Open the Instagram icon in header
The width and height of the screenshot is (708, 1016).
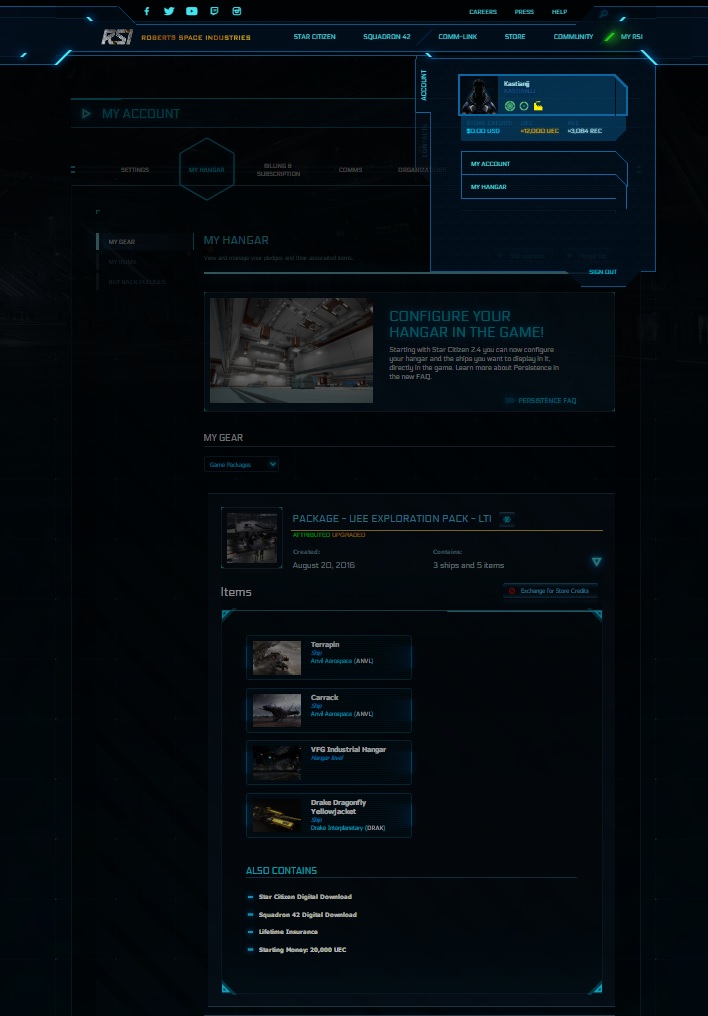pos(236,11)
